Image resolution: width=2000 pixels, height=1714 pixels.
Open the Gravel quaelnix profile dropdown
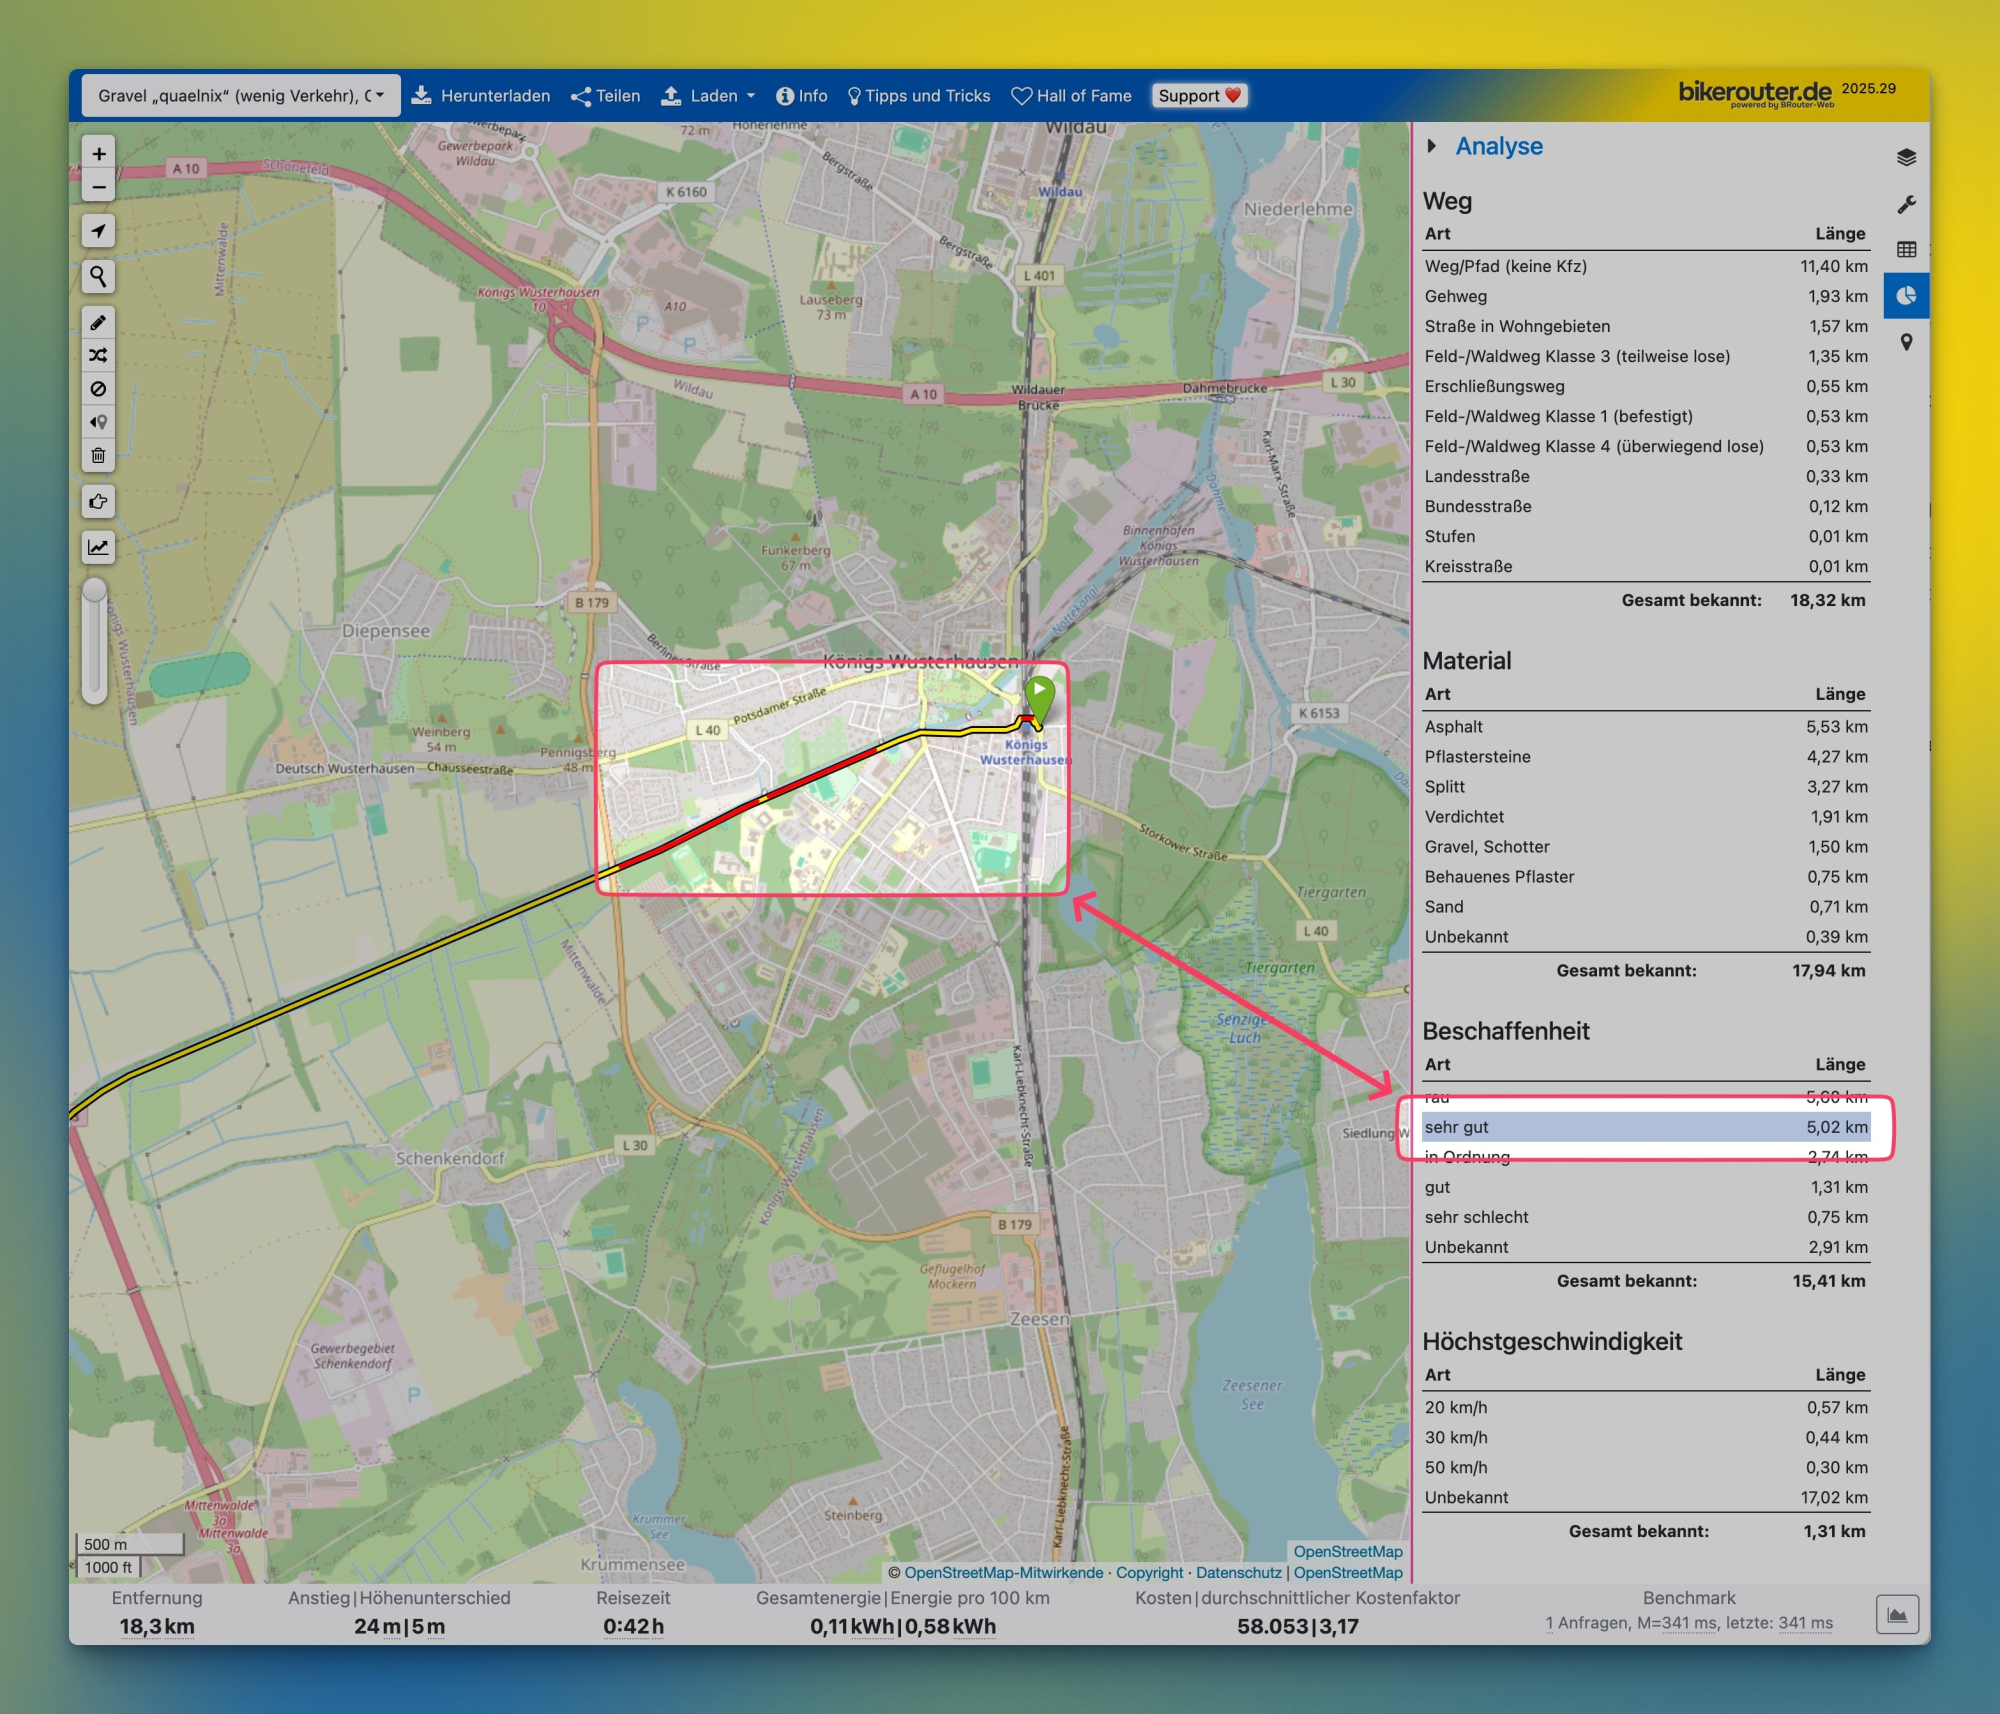tap(240, 96)
